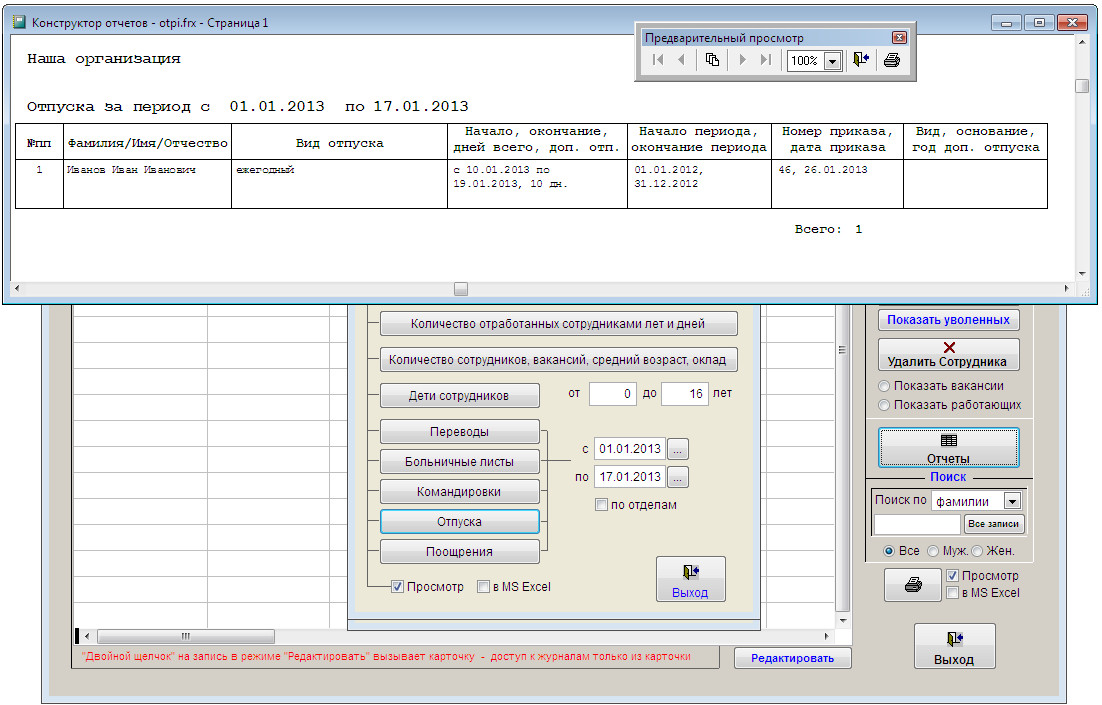
Task: Click the report window's horizontal scrollbar thumb
Action: tap(460, 289)
